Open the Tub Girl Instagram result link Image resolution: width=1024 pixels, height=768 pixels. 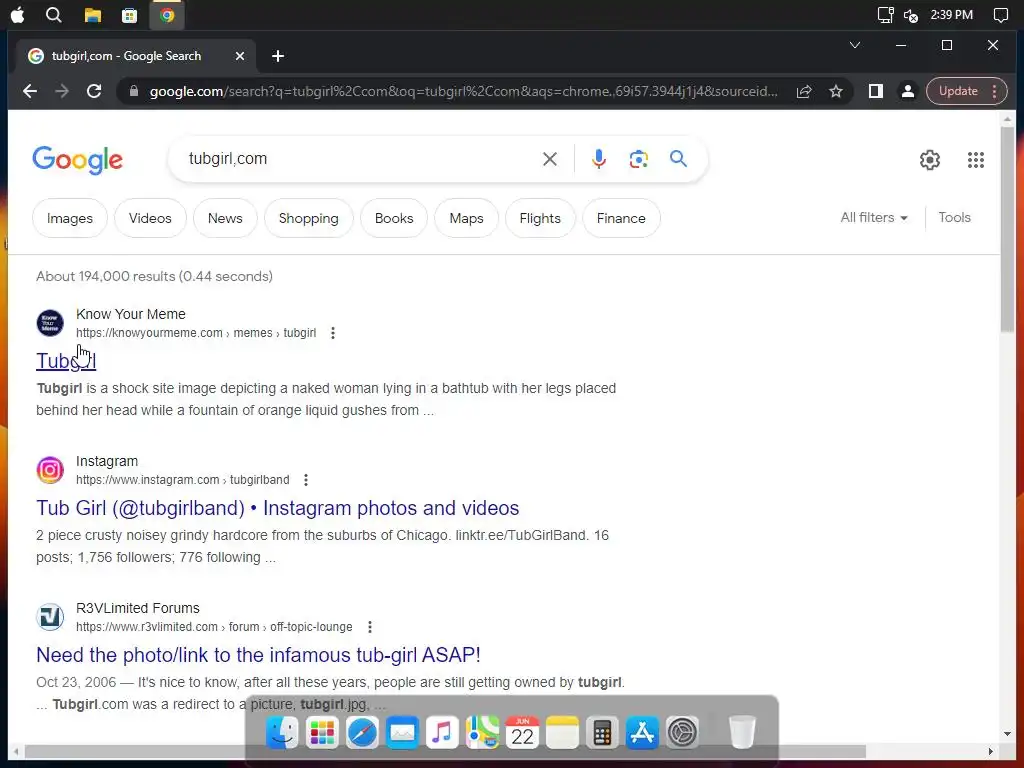point(278,508)
